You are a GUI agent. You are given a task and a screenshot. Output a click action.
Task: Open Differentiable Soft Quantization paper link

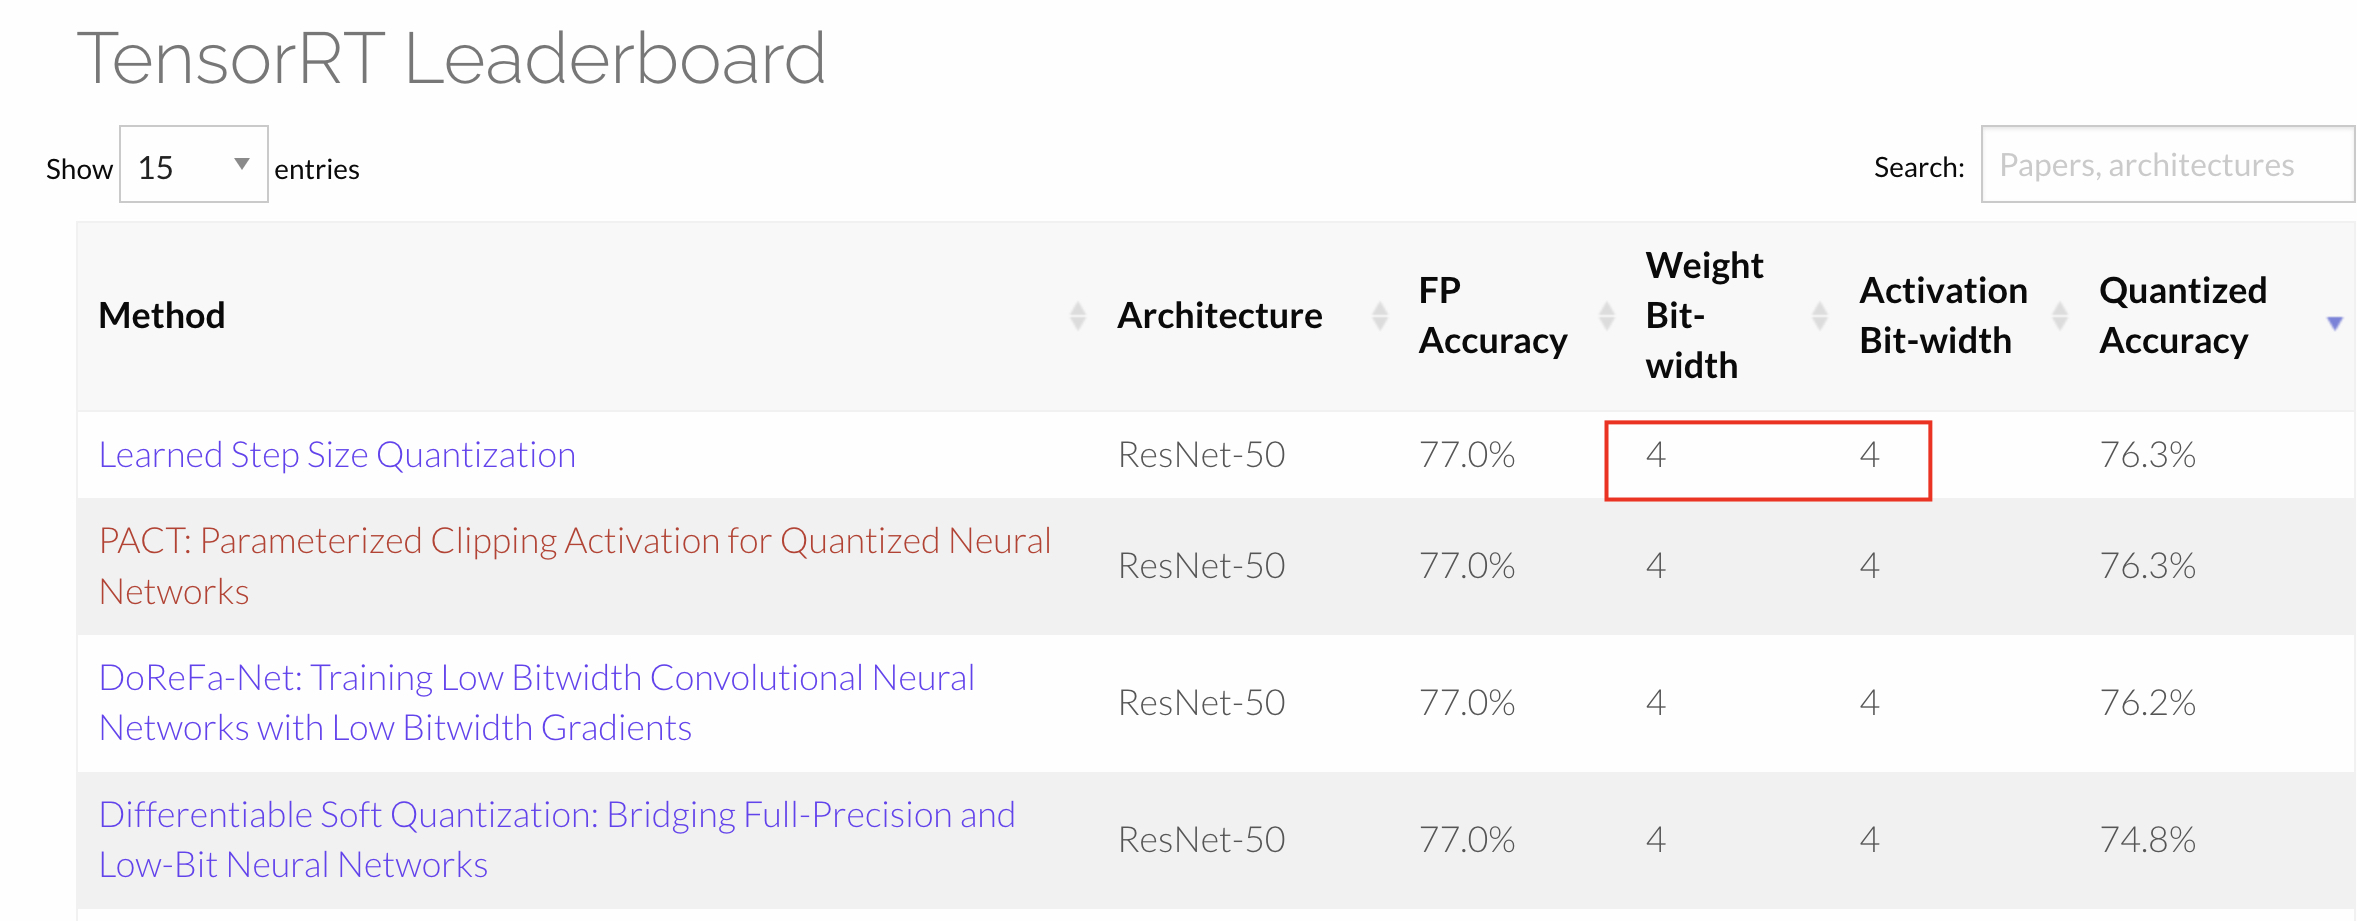coord(557,840)
